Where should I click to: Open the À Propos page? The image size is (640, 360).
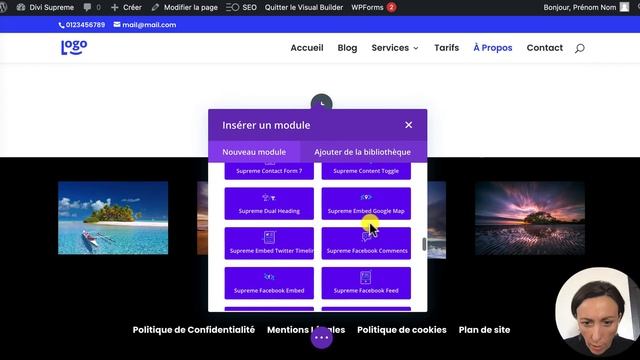point(493,48)
